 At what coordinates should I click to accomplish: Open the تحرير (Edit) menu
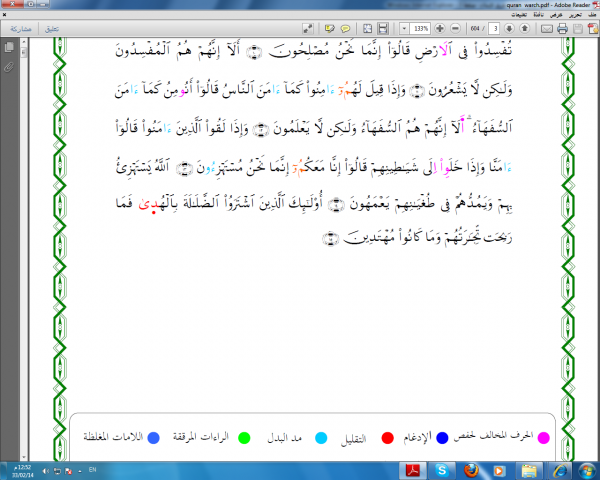[x=575, y=15]
